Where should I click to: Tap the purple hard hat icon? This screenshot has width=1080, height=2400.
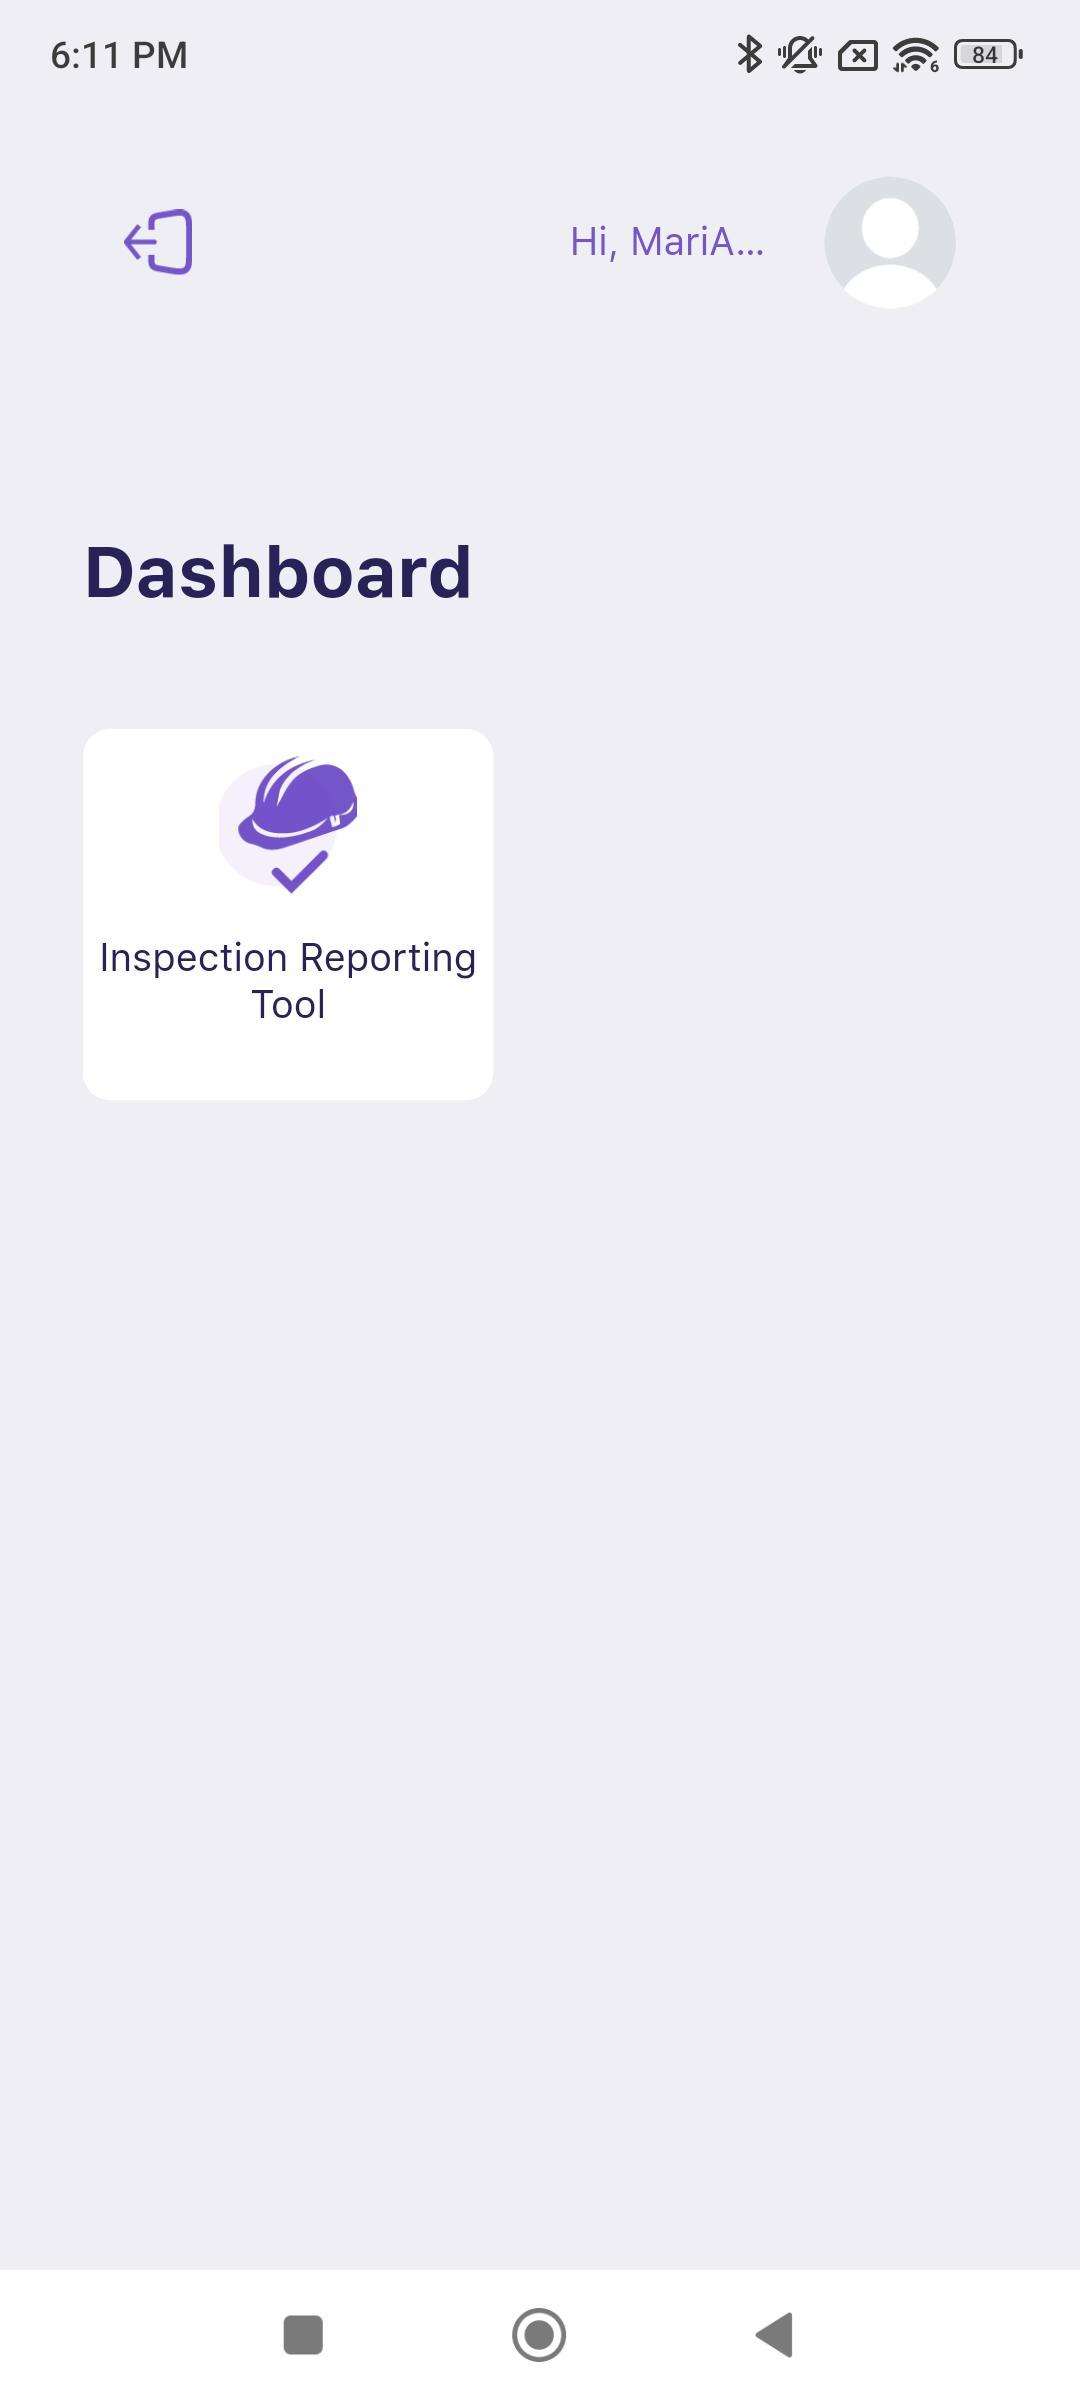point(298,803)
